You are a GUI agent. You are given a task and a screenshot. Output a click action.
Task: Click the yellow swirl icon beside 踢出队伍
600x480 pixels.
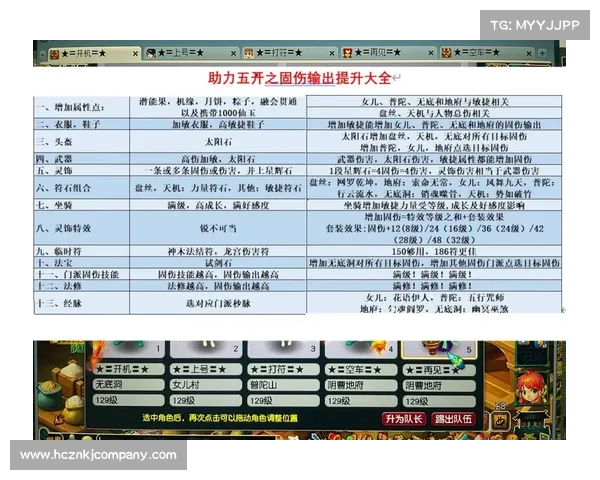pos(501,421)
